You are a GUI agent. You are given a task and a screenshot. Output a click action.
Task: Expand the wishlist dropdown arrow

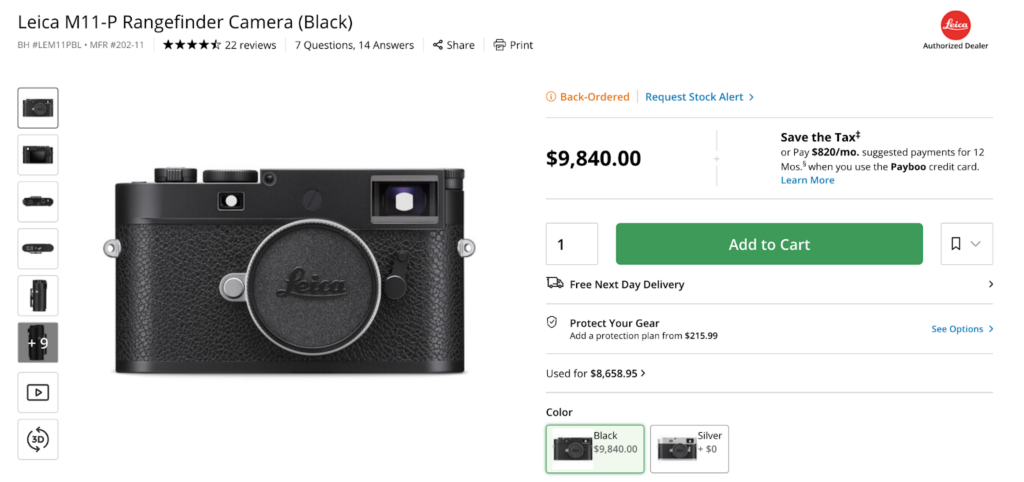[976, 244]
